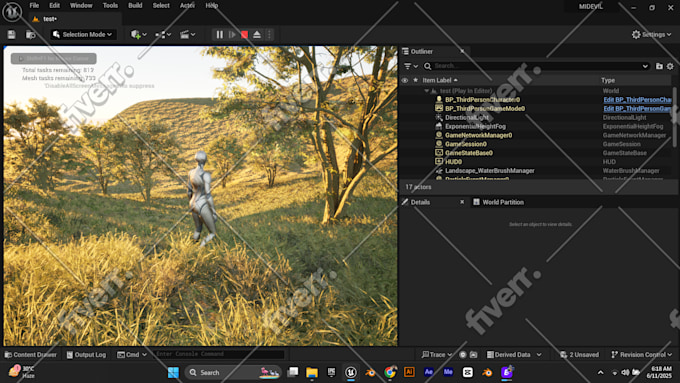Pause the Play In Editor simulation

pyautogui.click(x=219, y=35)
